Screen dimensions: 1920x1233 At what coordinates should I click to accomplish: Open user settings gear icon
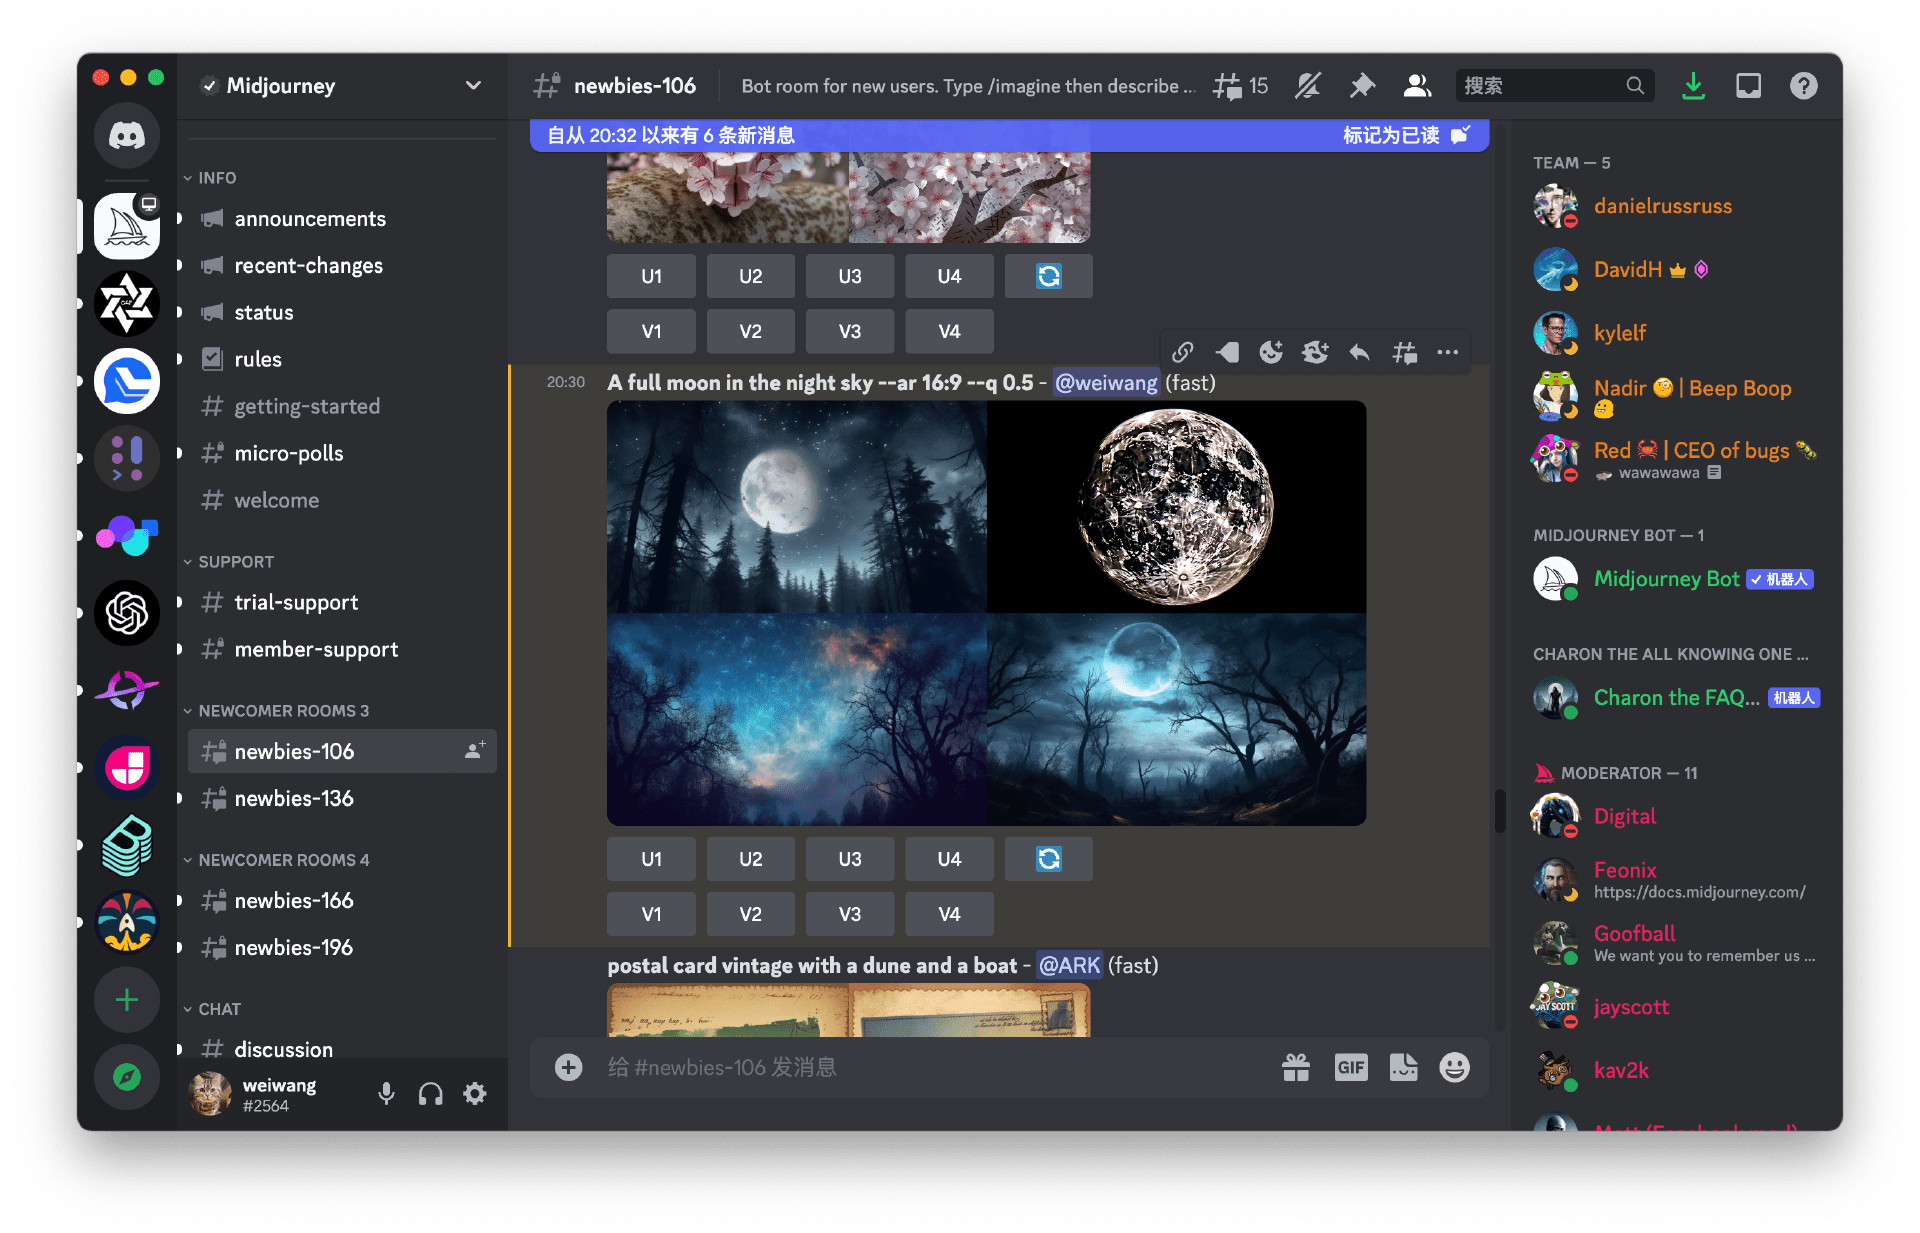pyautogui.click(x=475, y=1094)
